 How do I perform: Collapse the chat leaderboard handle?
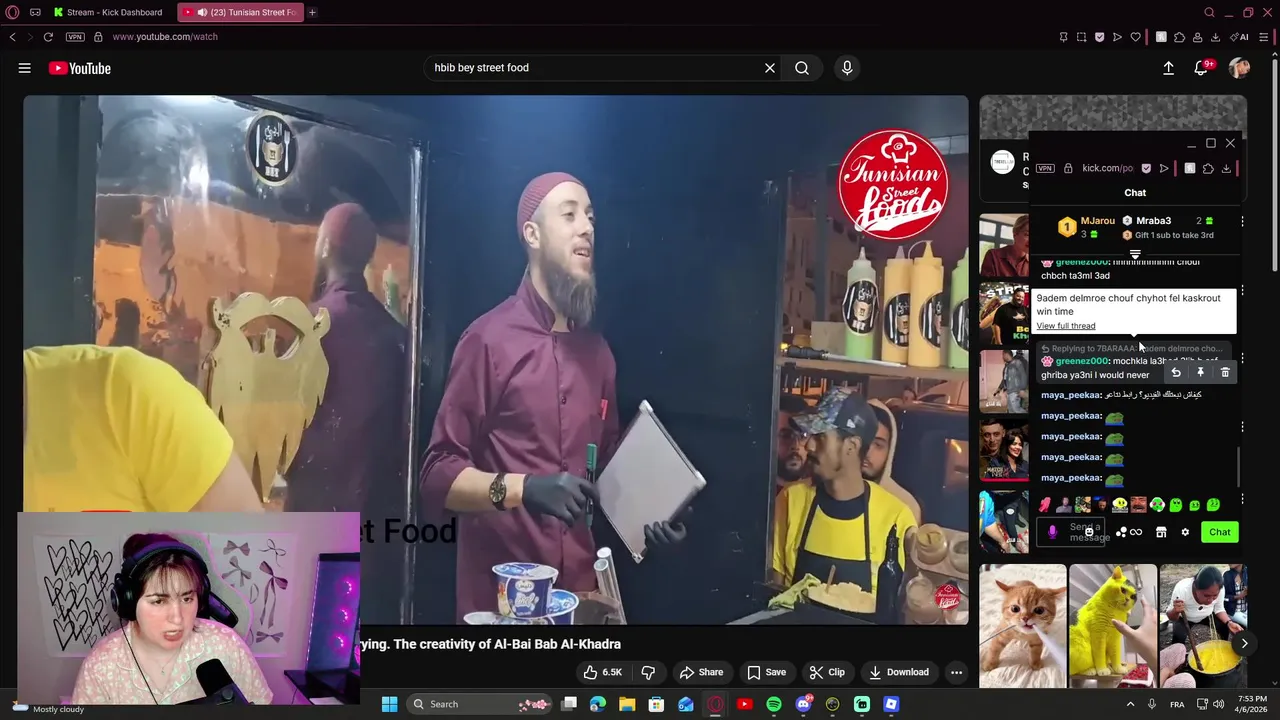point(1135,254)
